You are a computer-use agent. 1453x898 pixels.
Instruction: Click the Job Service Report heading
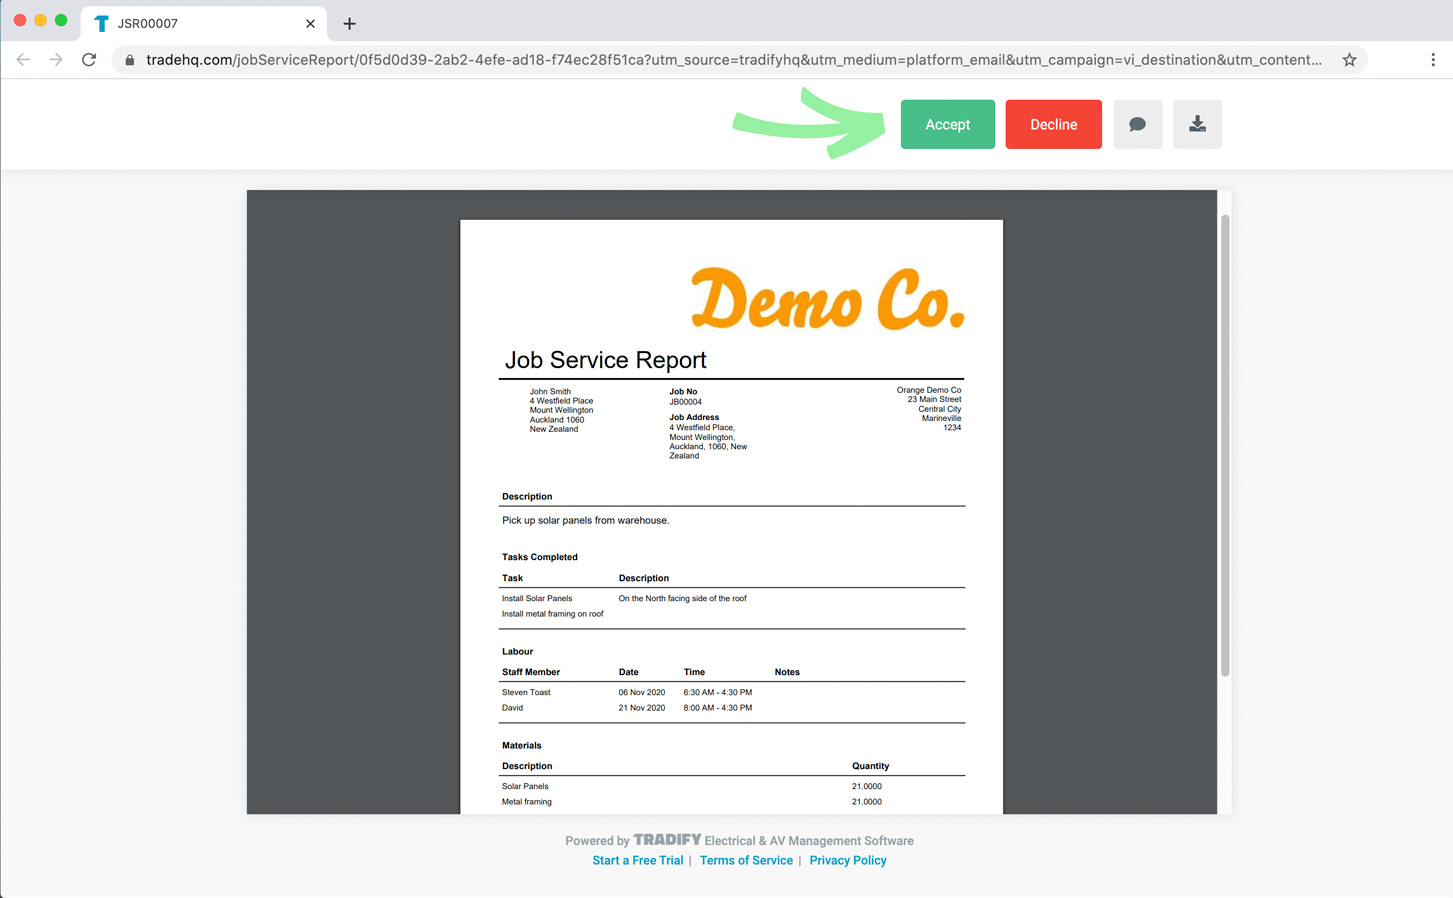[605, 360]
